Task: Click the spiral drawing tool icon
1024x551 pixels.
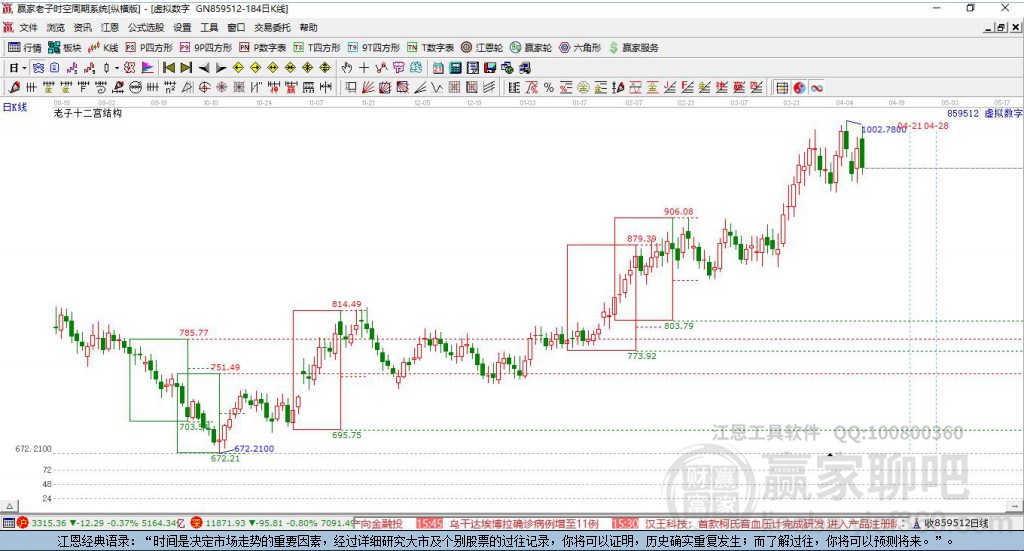Action: pos(101,87)
